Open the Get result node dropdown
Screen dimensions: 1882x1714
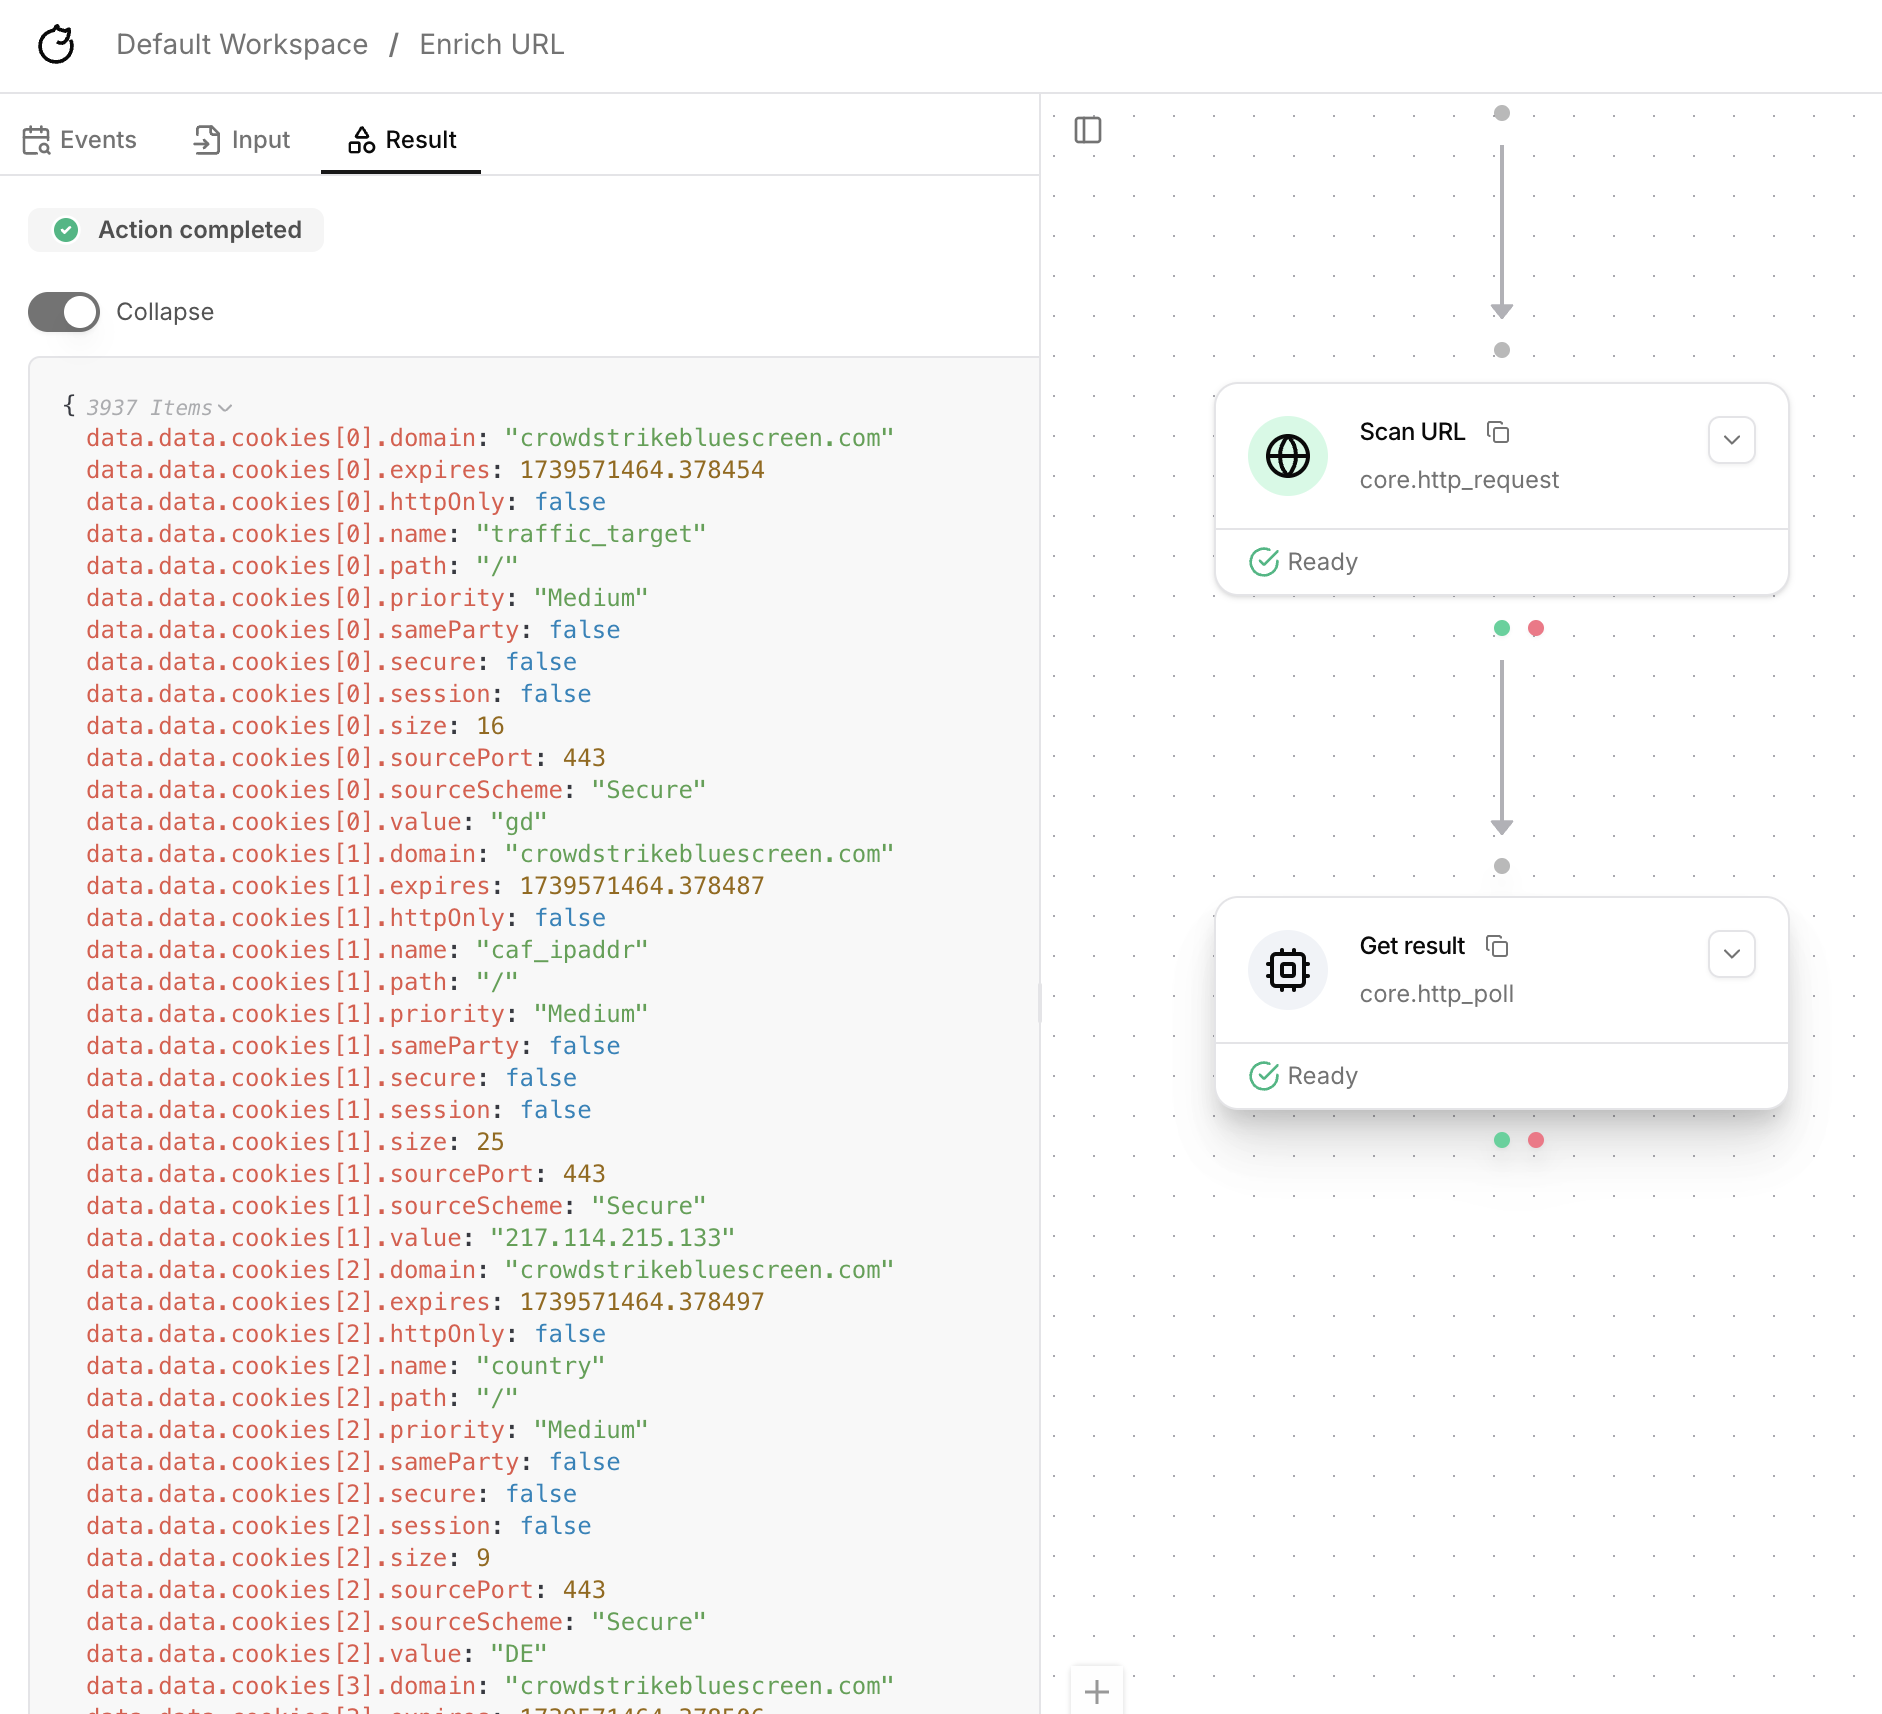point(1732,954)
